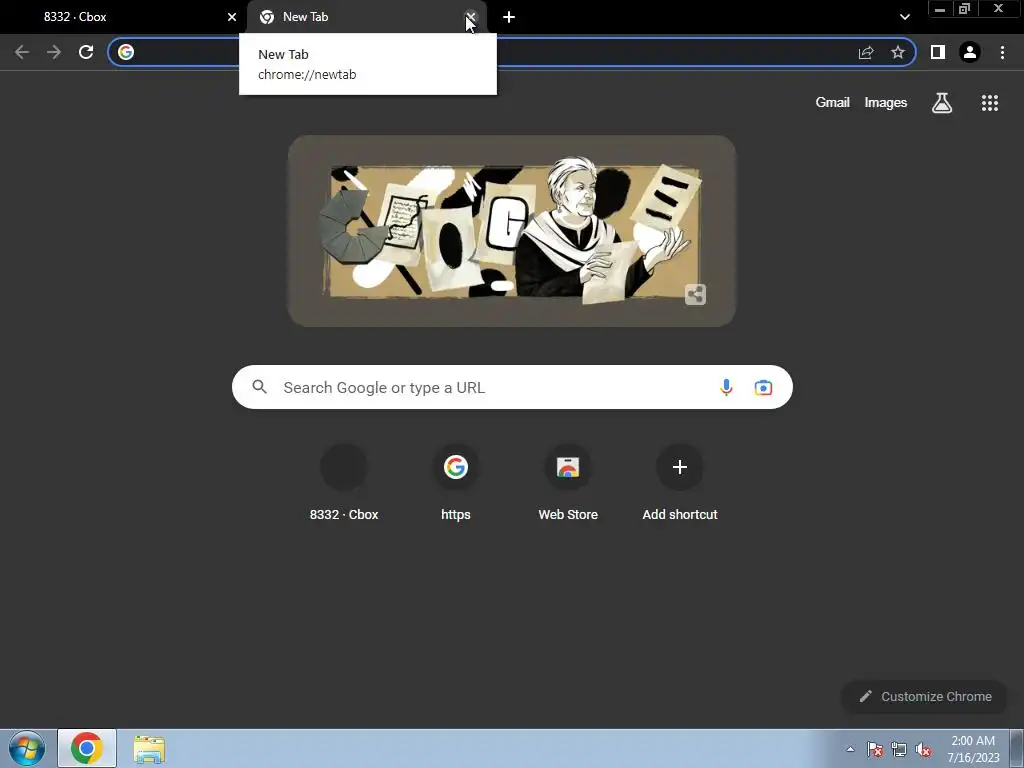Open the Chrome three-dot menu
Image resolution: width=1024 pixels, height=768 pixels.
coord(1002,52)
